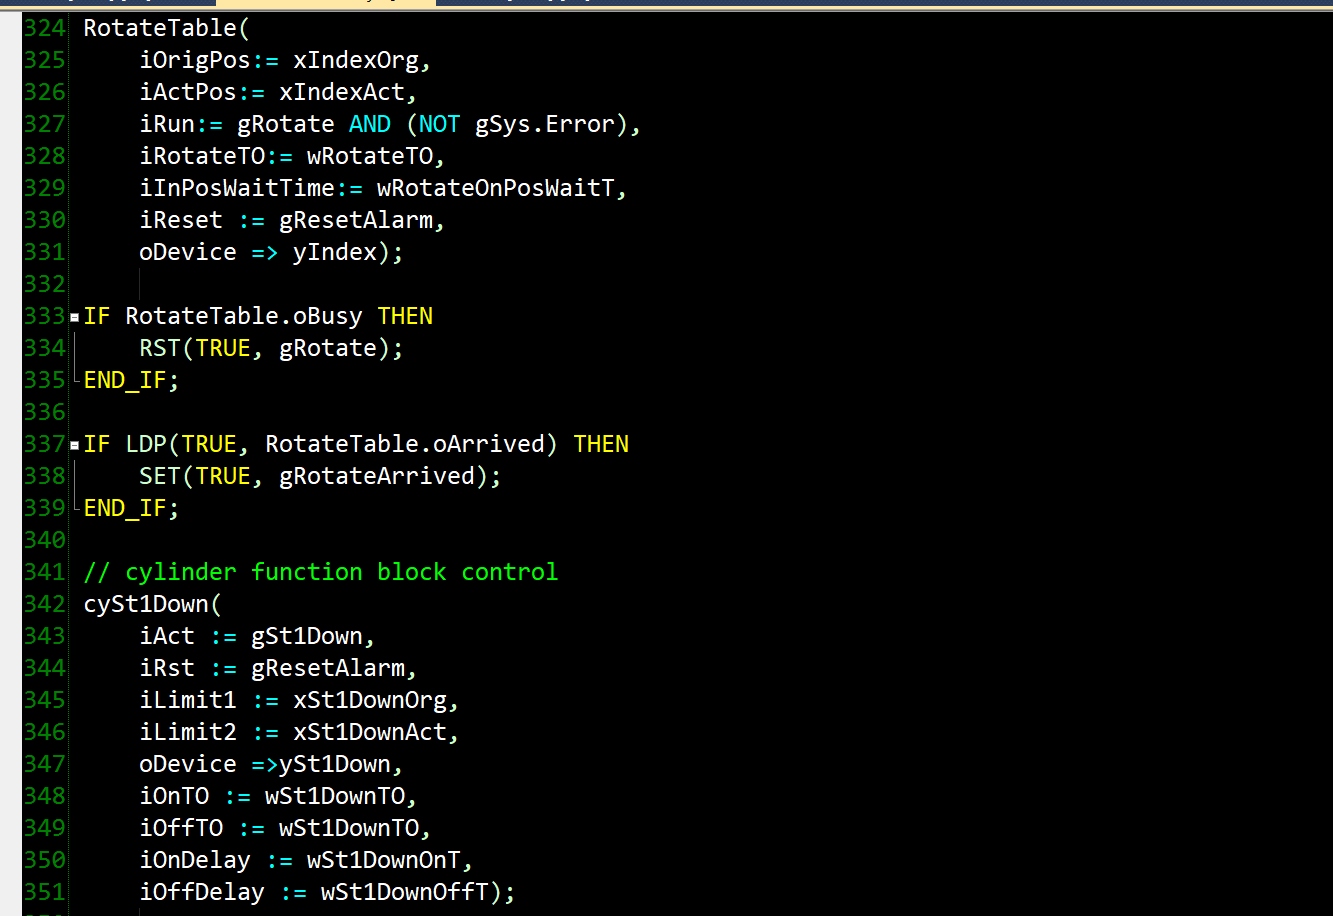Click the iOffDelay parameter name

pyautogui.click(x=202, y=892)
